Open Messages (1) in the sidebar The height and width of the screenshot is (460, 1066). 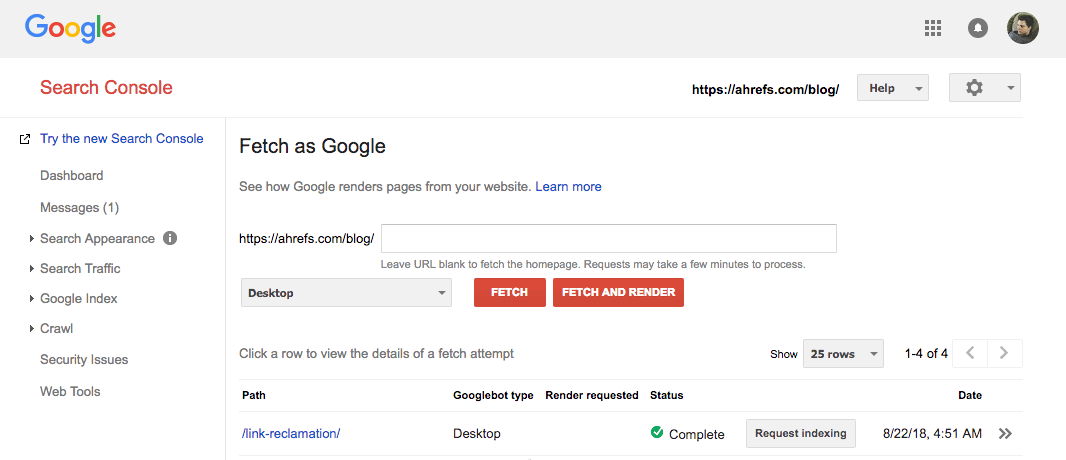click(79, 207)
